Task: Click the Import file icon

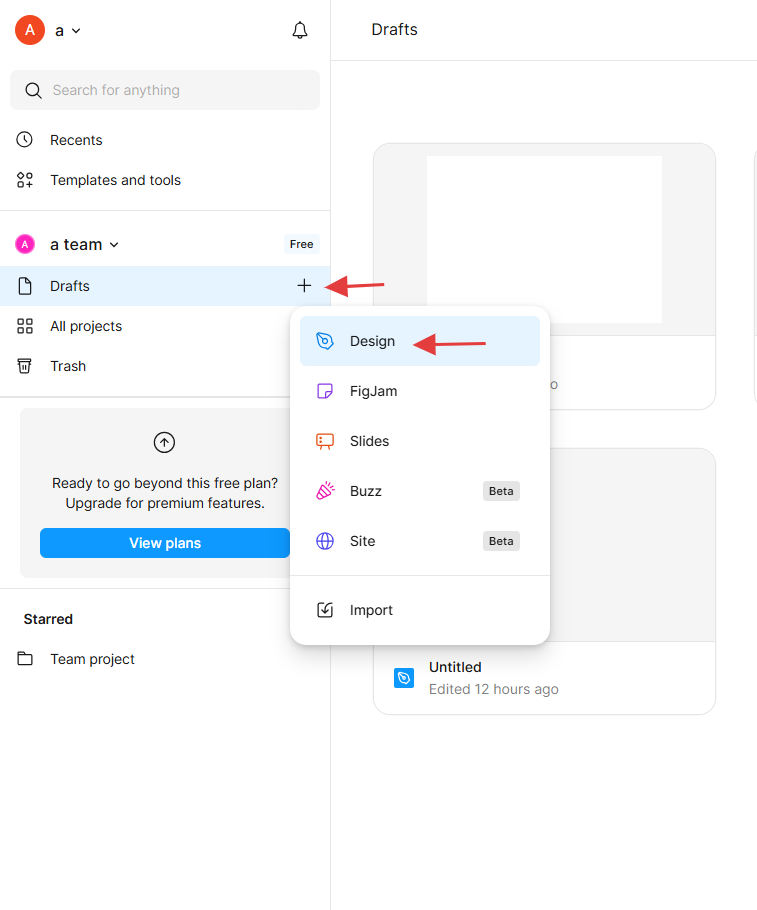Action: [325, 610]
